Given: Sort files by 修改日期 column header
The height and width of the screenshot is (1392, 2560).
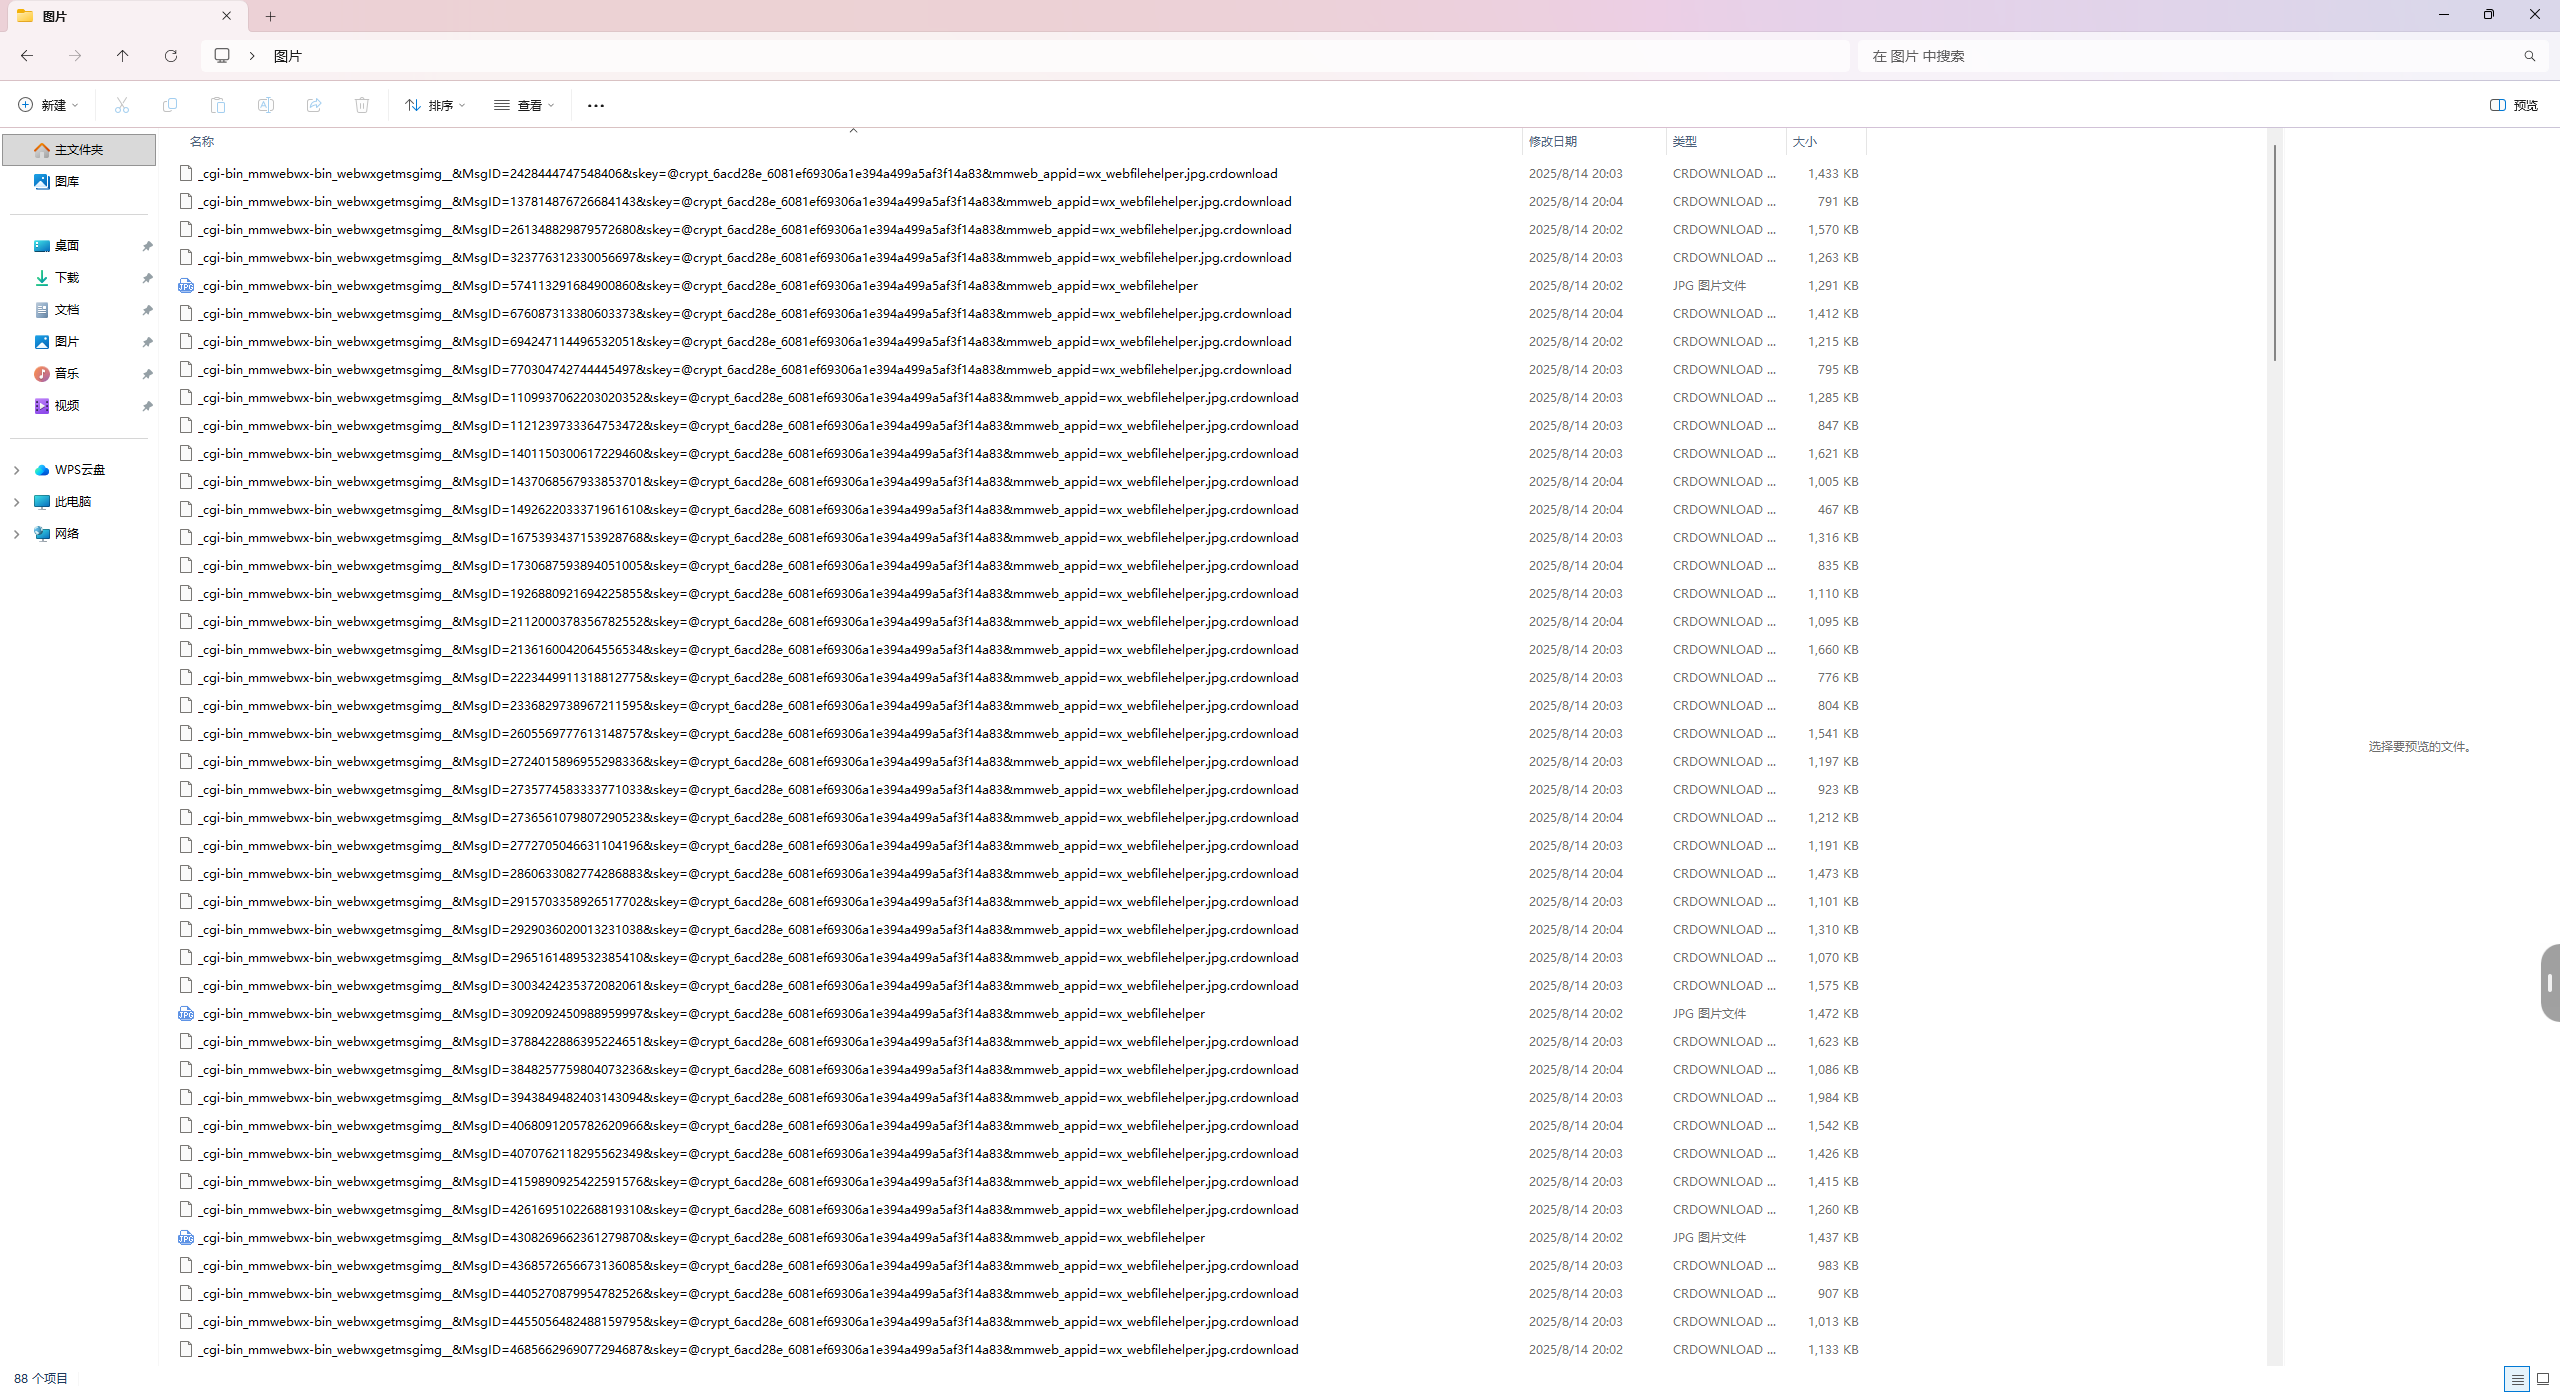Looking at the screenshot, I should point(1553,142).
